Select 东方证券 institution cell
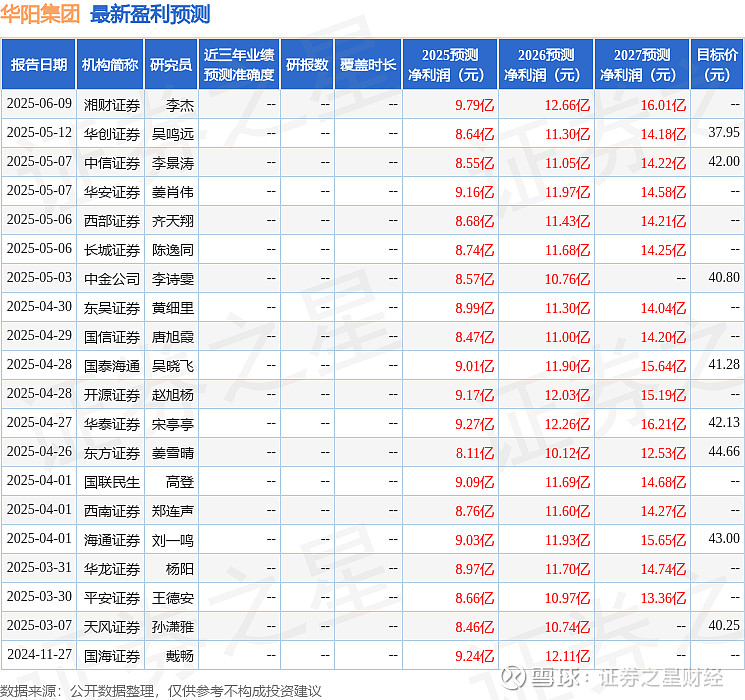The width and height of the screenshot is (745, 700). click(112, 452)
